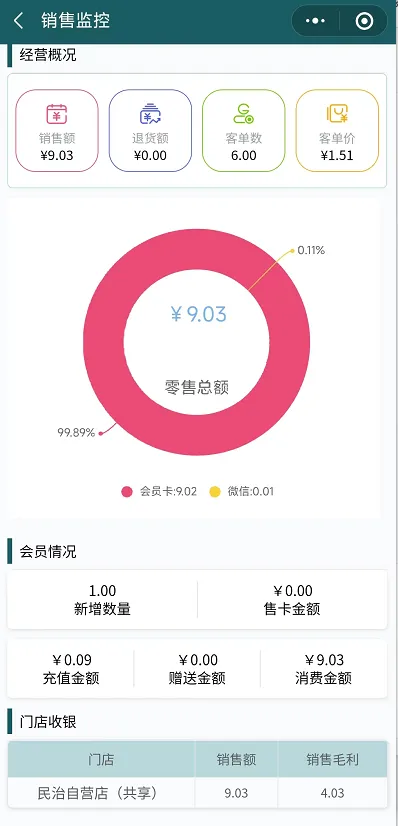Sort table by 销售额 column header
The width and height of the screenshot is (398, 826).
236,759
